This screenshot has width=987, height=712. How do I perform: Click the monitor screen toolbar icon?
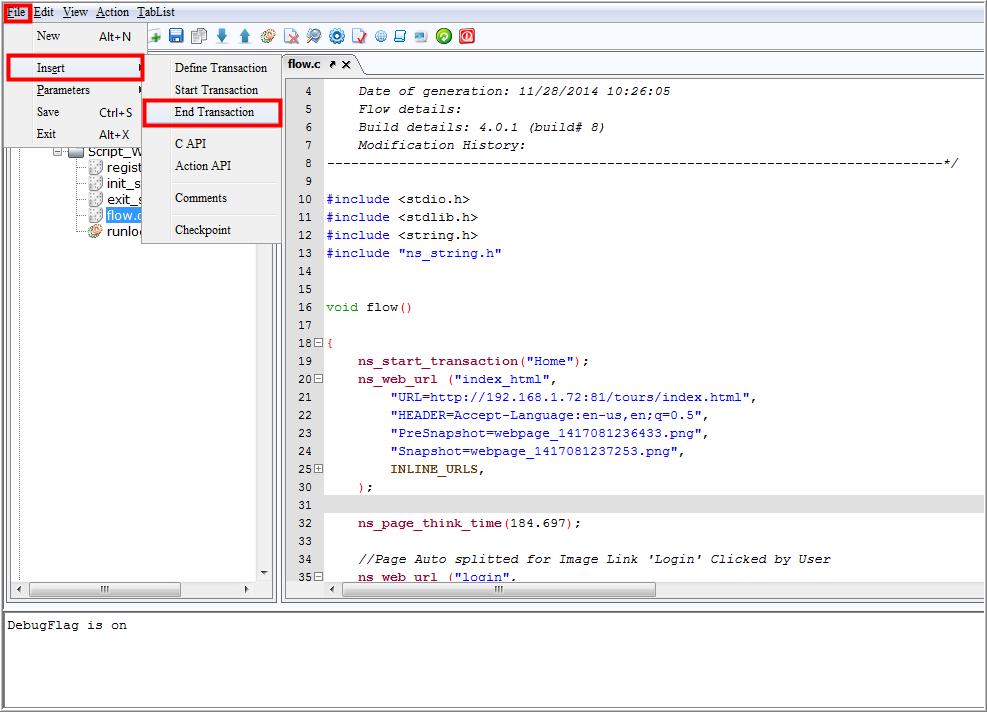point(421,36)
